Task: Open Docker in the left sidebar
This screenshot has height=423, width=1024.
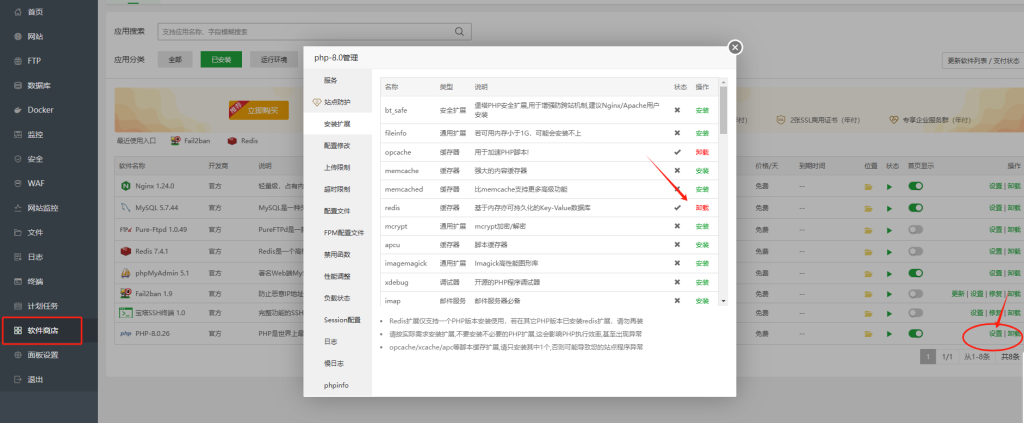Action: tap(40, 109)
